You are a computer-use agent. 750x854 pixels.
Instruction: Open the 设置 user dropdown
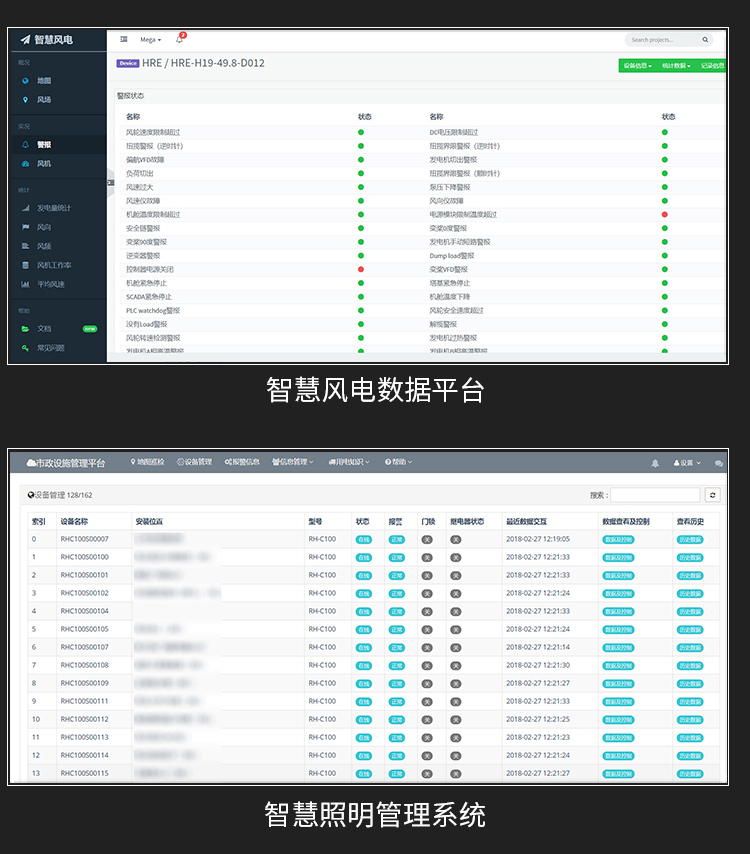pyautogui.click(x=687, y=463)
